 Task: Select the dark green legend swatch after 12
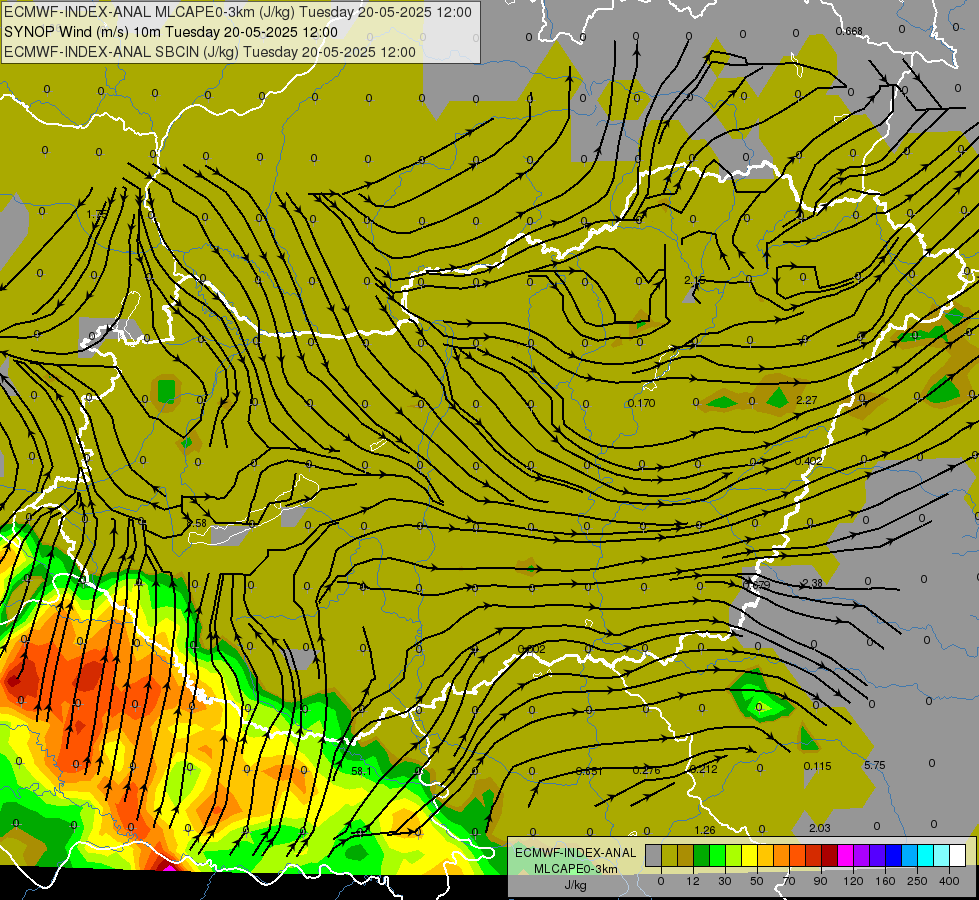coord(702,855)
